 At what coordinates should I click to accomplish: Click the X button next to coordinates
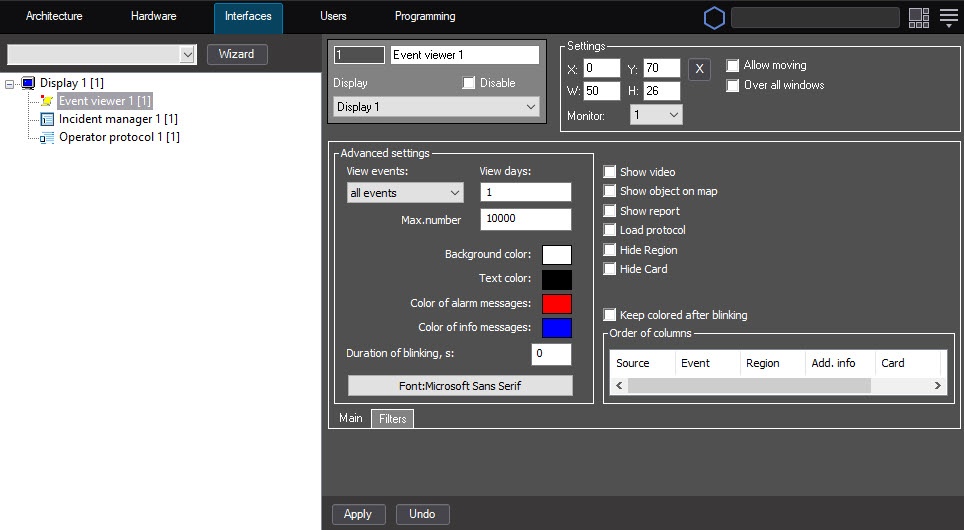700,68
